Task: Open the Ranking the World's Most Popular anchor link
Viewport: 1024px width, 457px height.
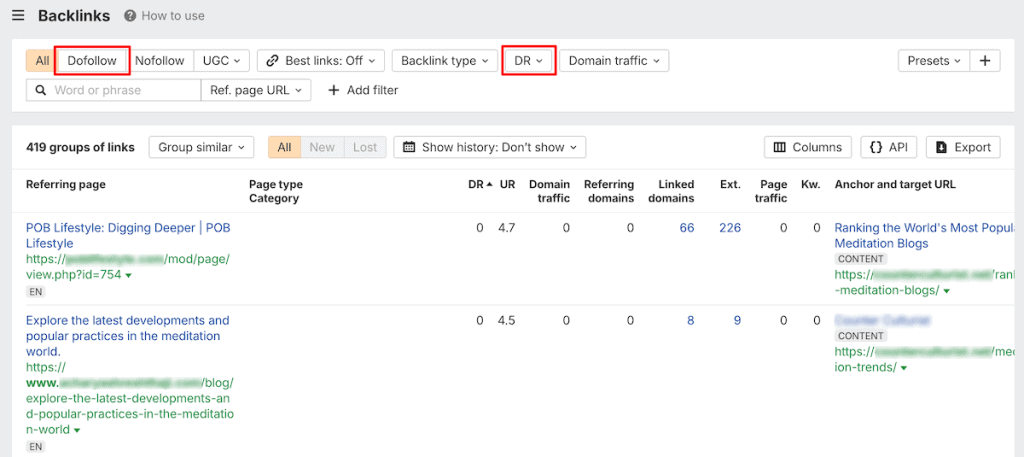Action: click(x=925, y=236)
